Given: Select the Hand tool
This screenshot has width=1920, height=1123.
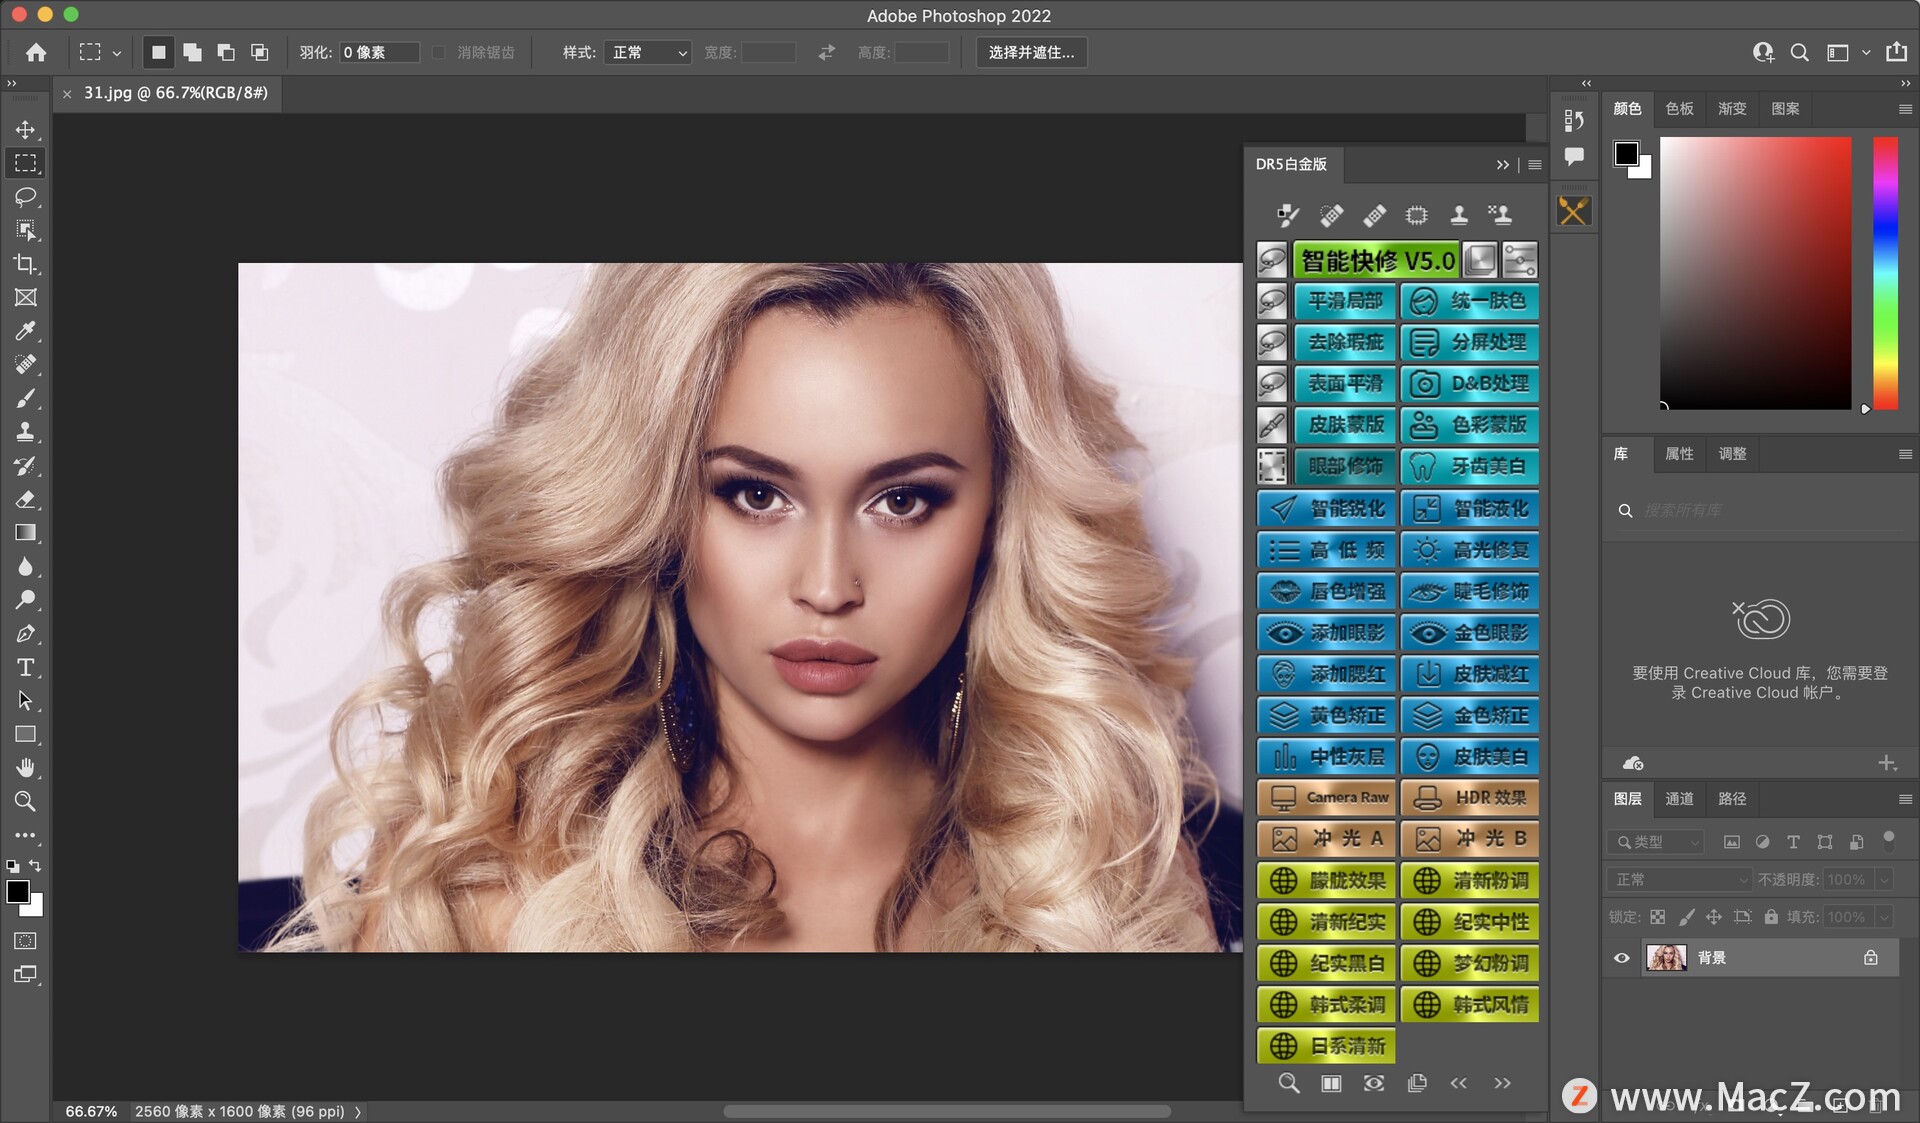Looking at the screenshot, I should 25,768.
